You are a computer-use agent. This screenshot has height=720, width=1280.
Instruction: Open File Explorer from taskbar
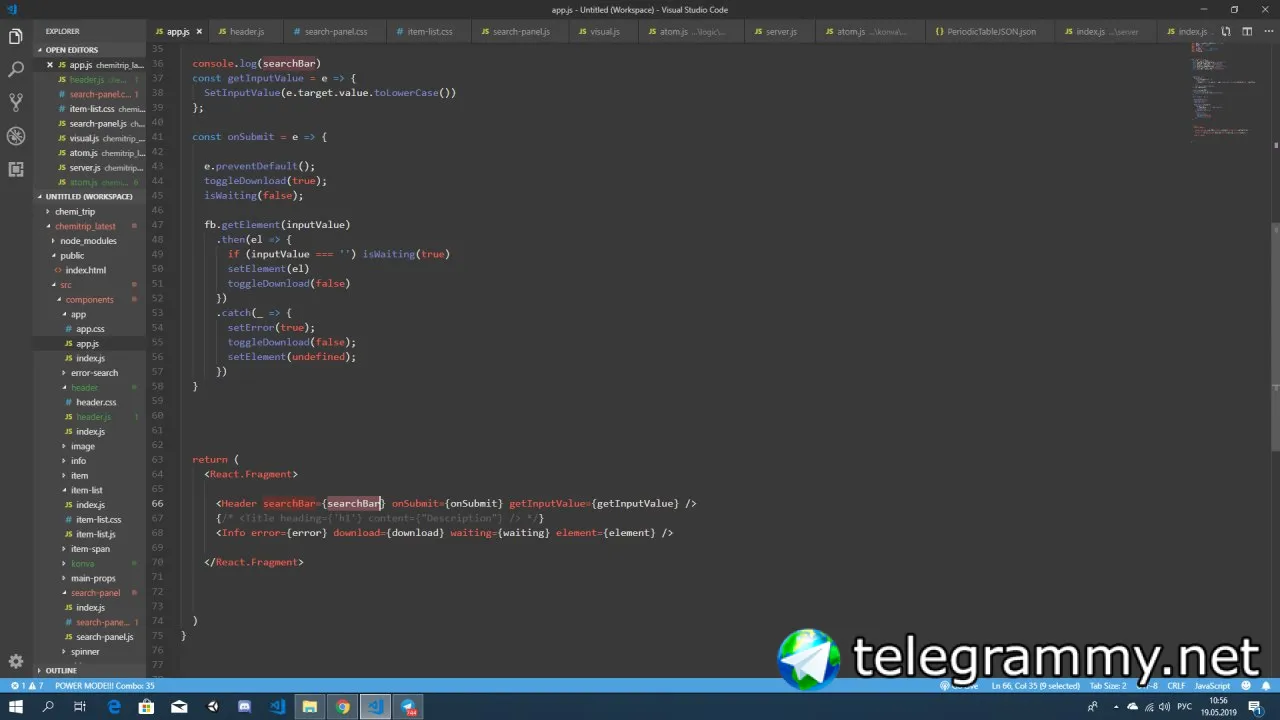[x=310, y=707]
